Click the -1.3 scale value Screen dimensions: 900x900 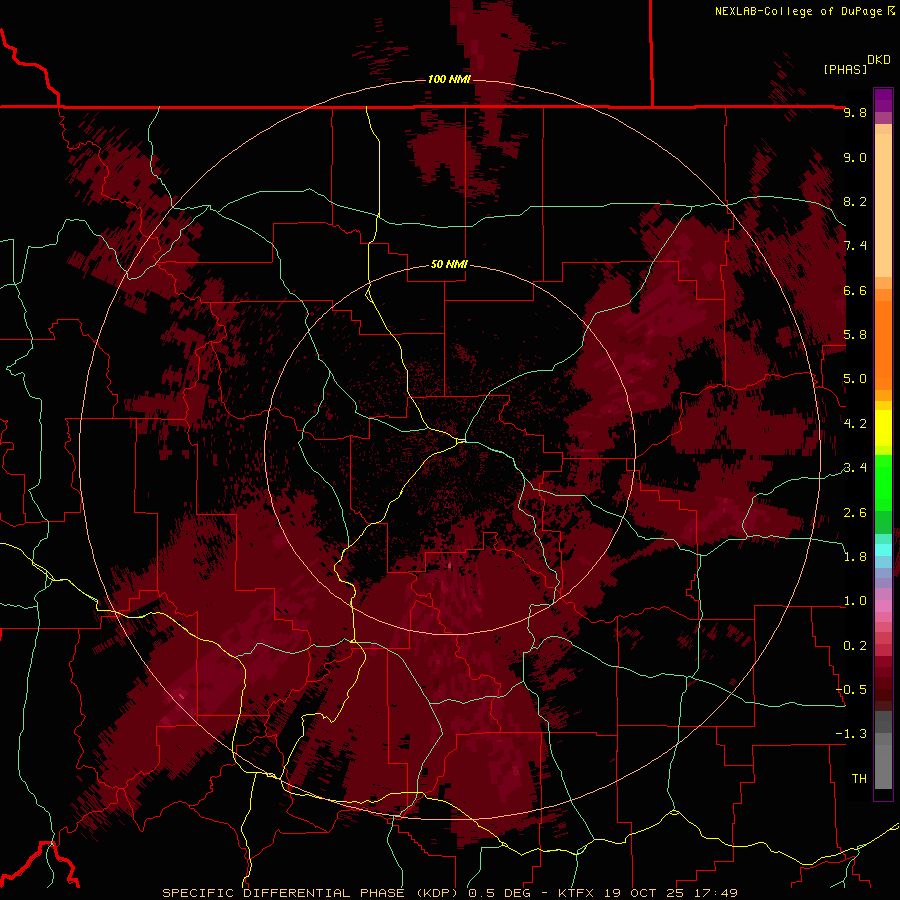[851, 735]
